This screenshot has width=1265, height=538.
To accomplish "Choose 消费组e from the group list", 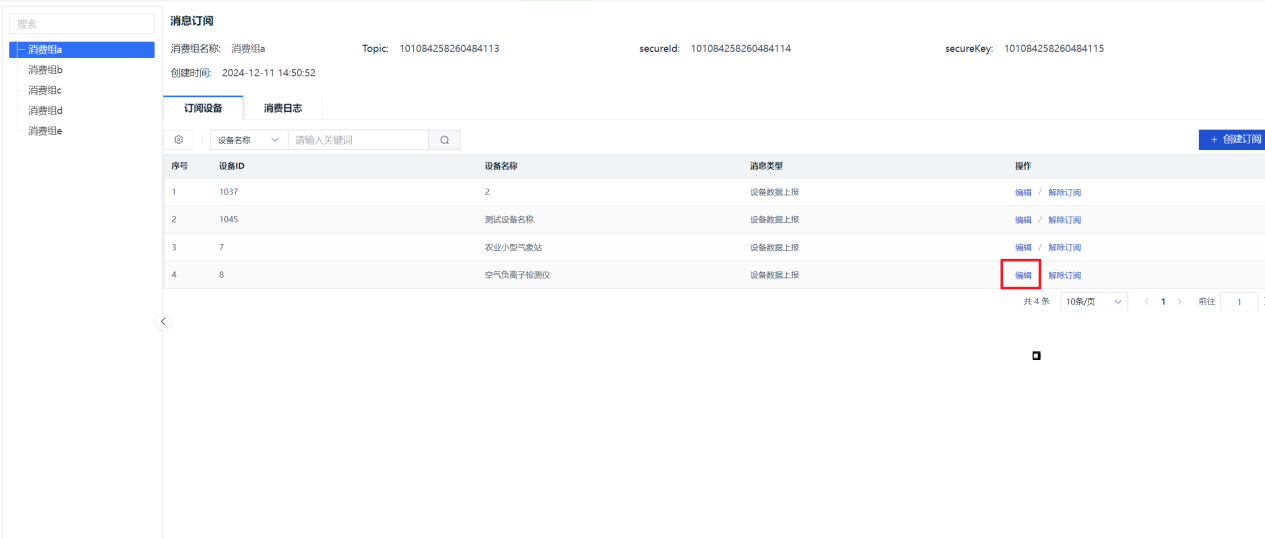I will click(x=45, y=131).
